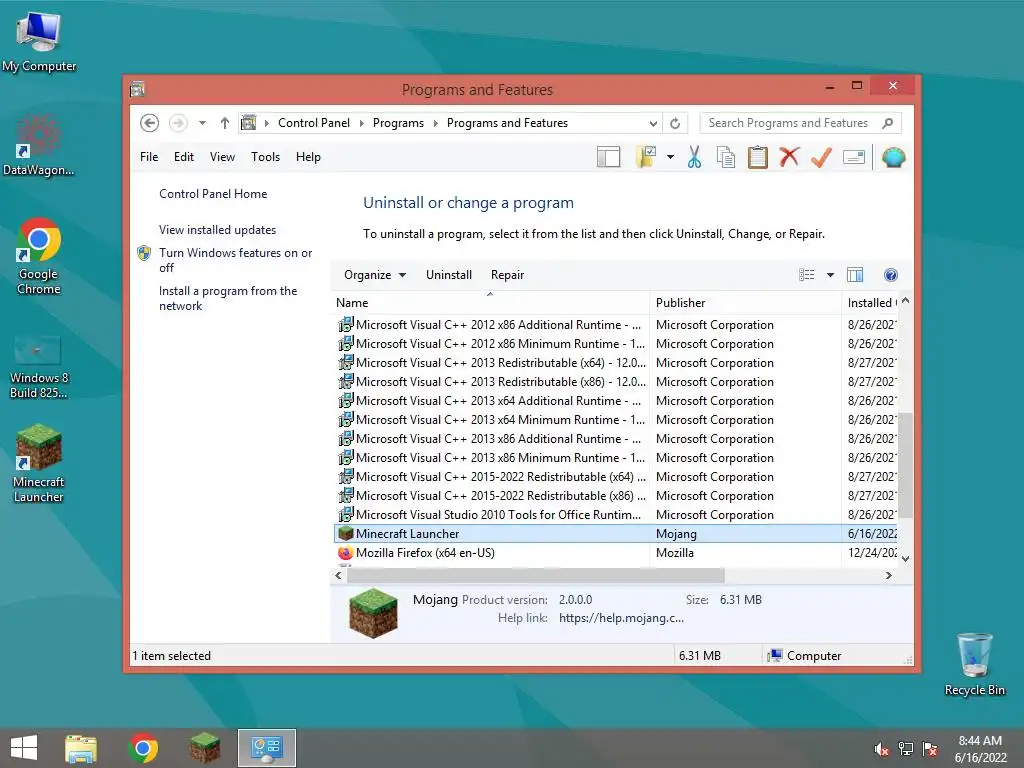Click the Cut scissors icon

(x=694, y=157)
